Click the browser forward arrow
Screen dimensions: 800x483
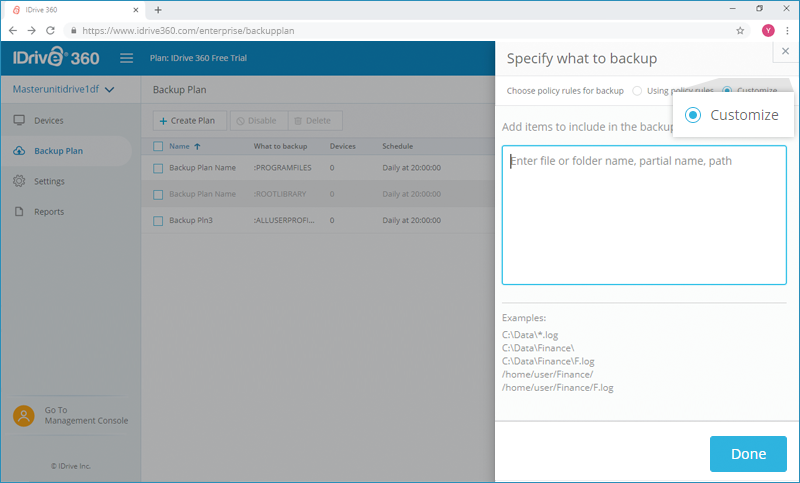pyautogui.click(x=32, y=31)
